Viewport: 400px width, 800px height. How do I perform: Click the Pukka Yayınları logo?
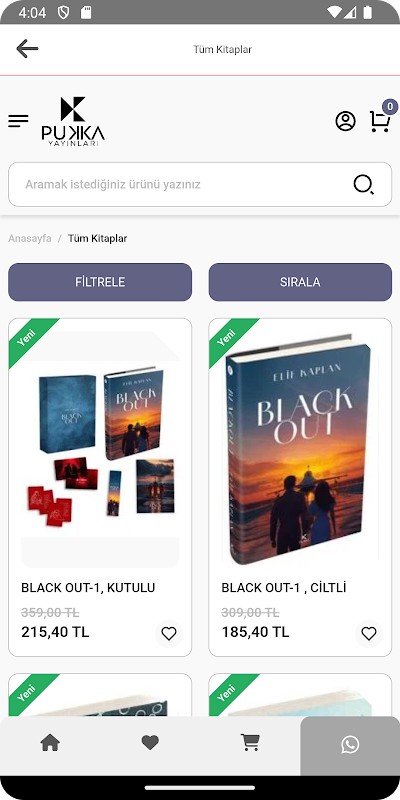click(73, 121)
